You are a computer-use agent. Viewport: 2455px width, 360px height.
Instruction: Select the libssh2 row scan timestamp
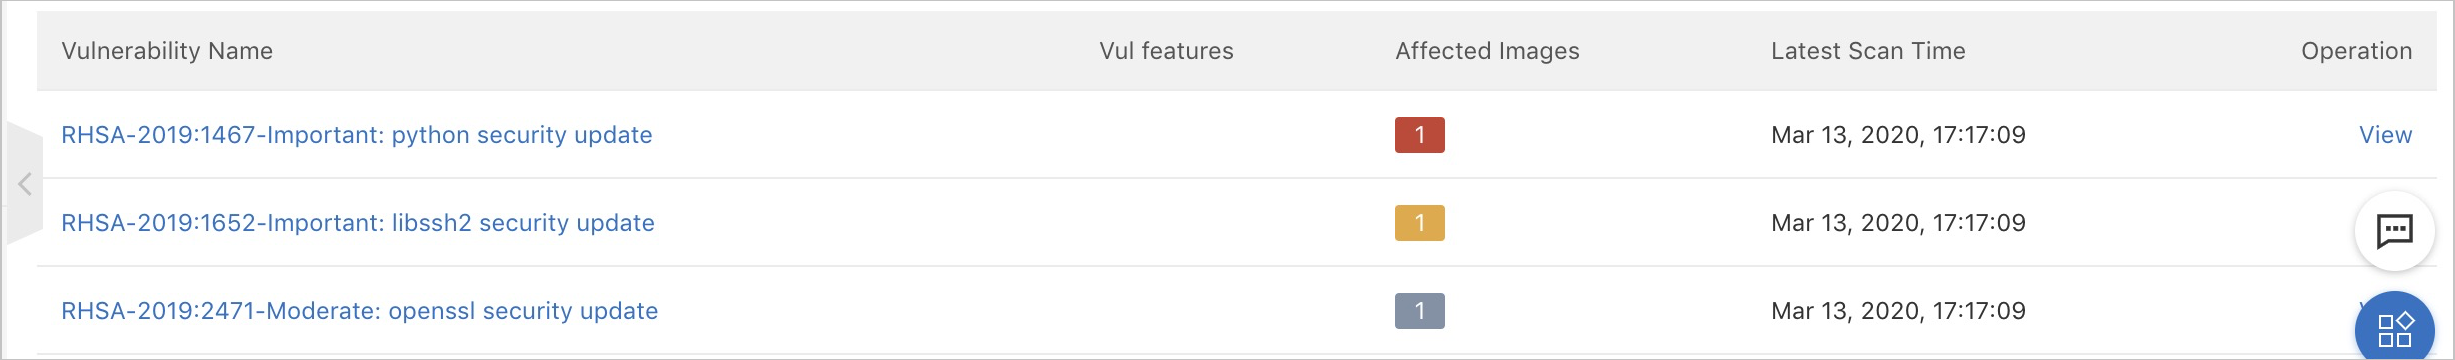pos(1898,223)
